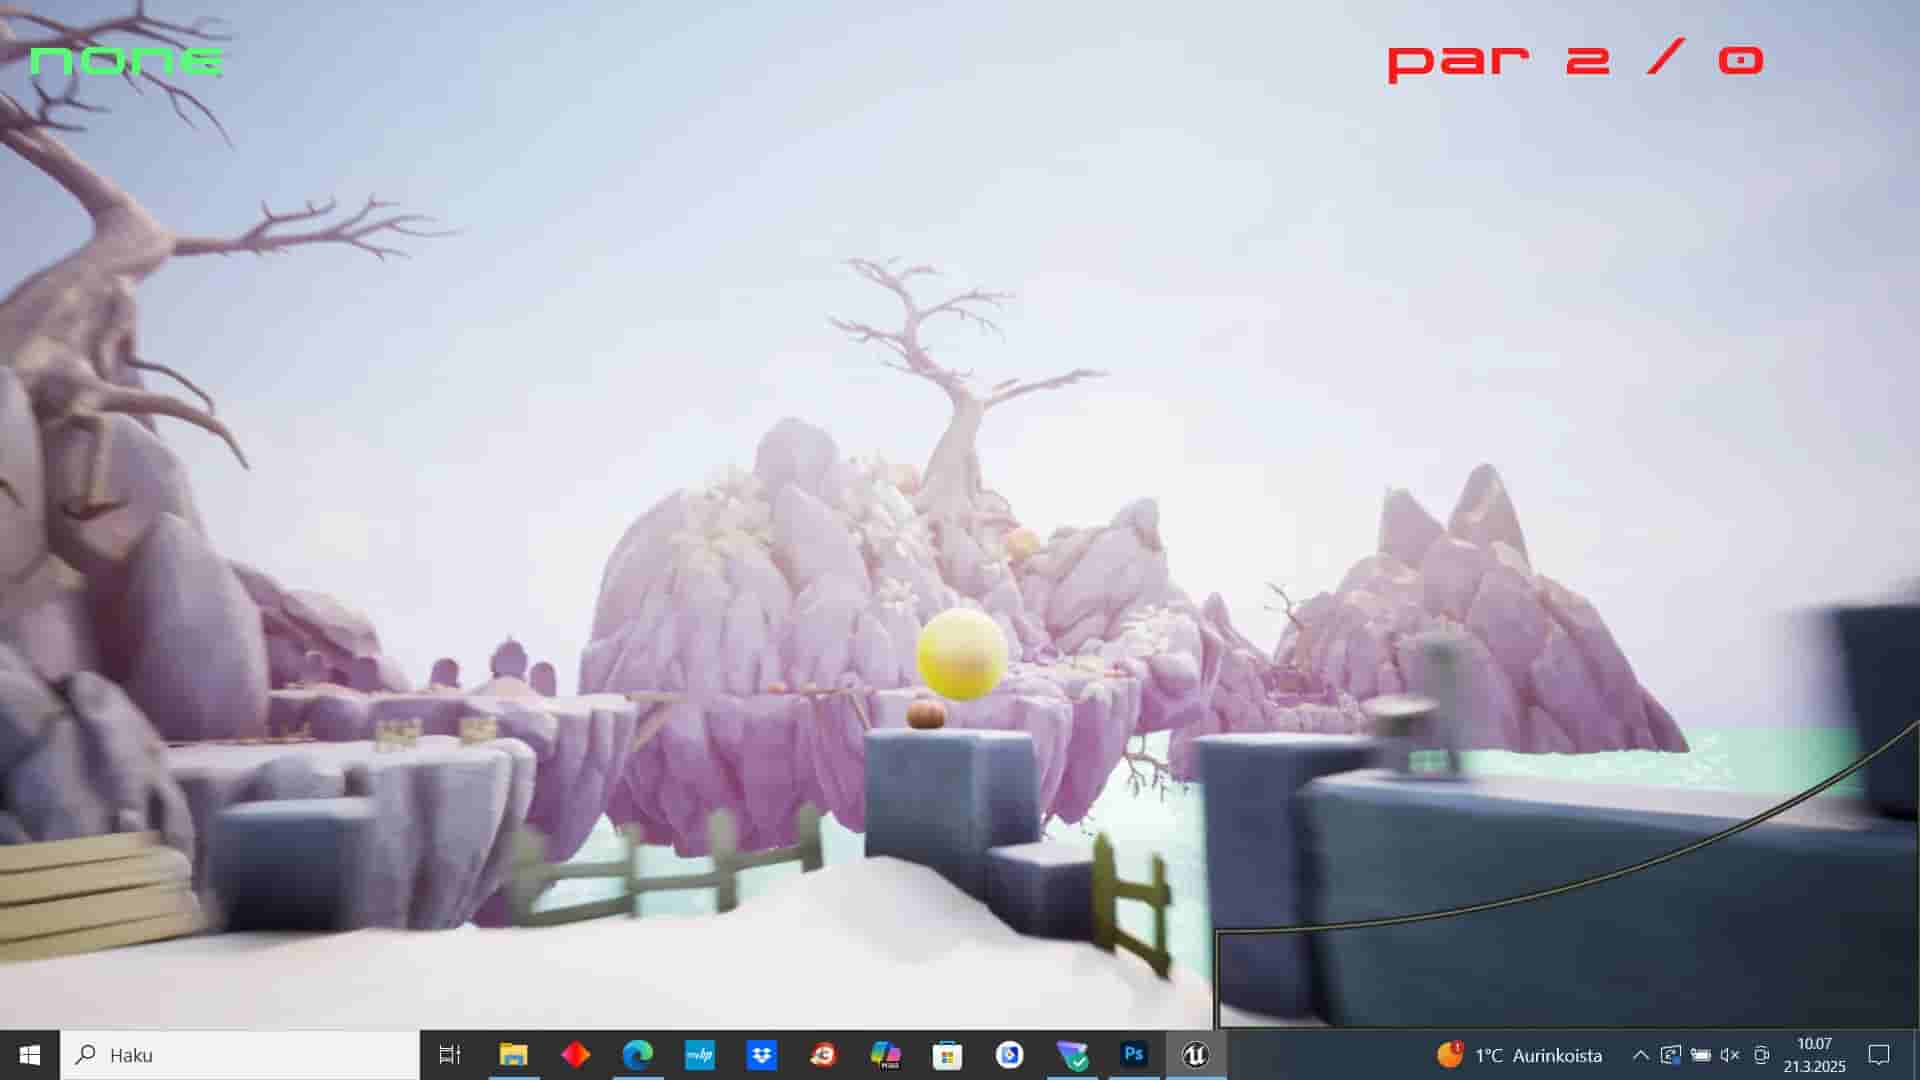Click the green 'none' label
This screenshot has width=1920, height=1080.
click(x=126, y=61)
